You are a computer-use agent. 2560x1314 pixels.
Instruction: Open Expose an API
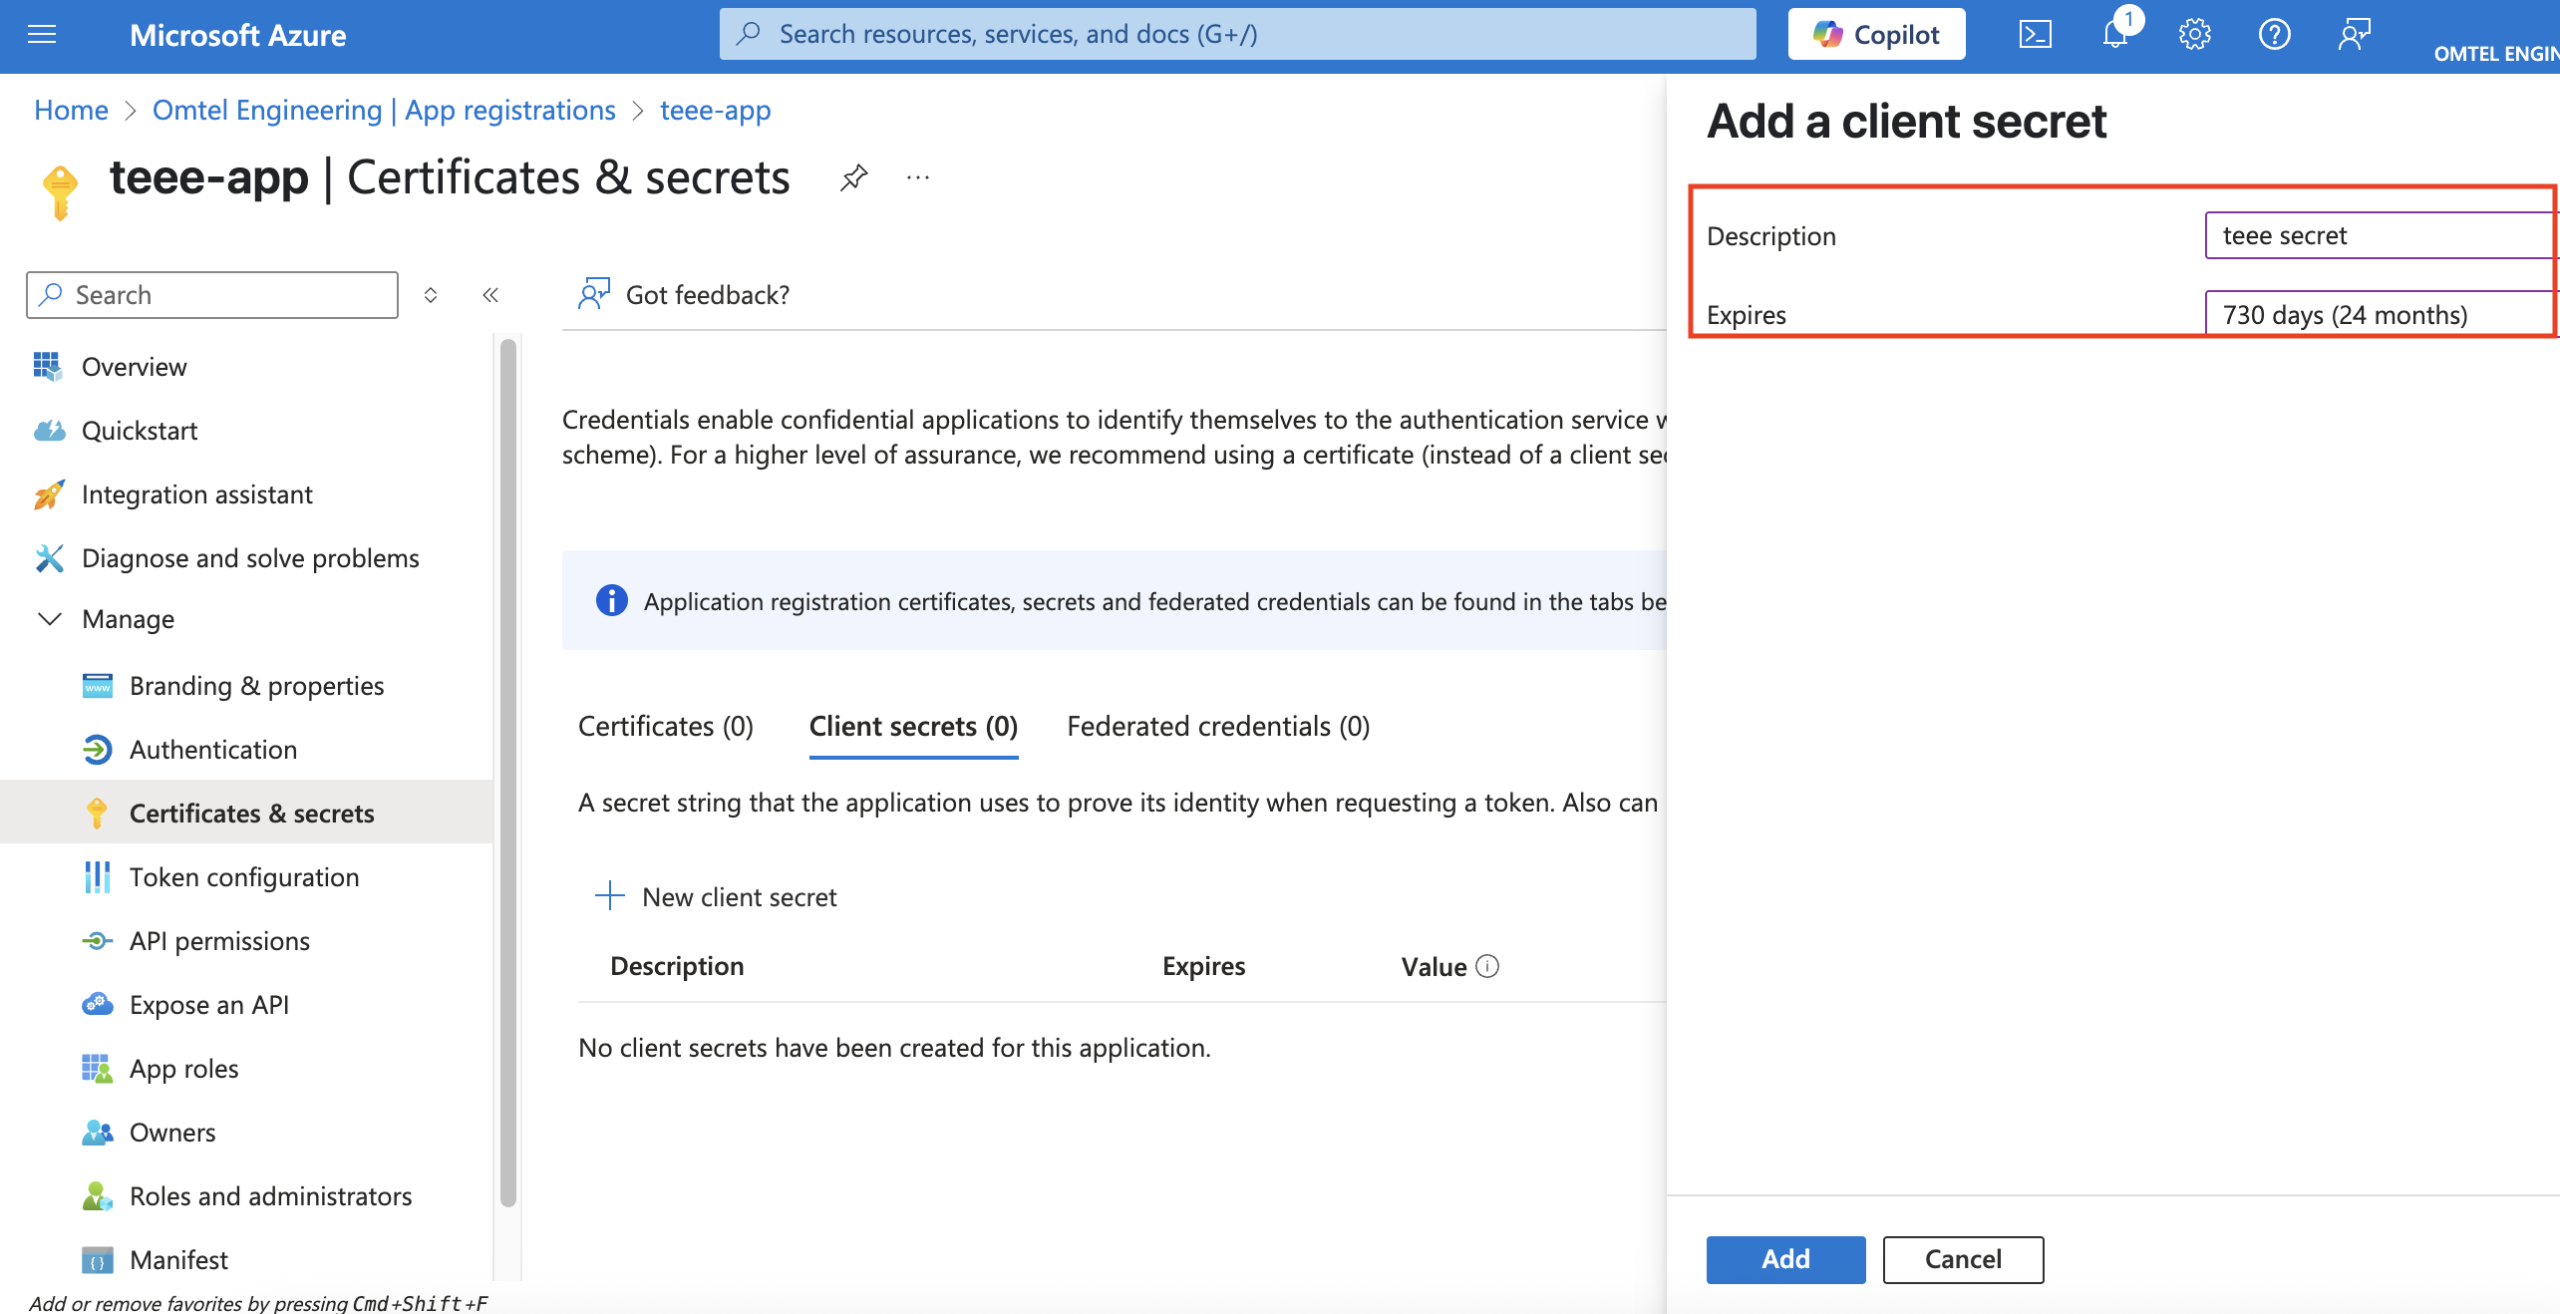coord(209,1004)
